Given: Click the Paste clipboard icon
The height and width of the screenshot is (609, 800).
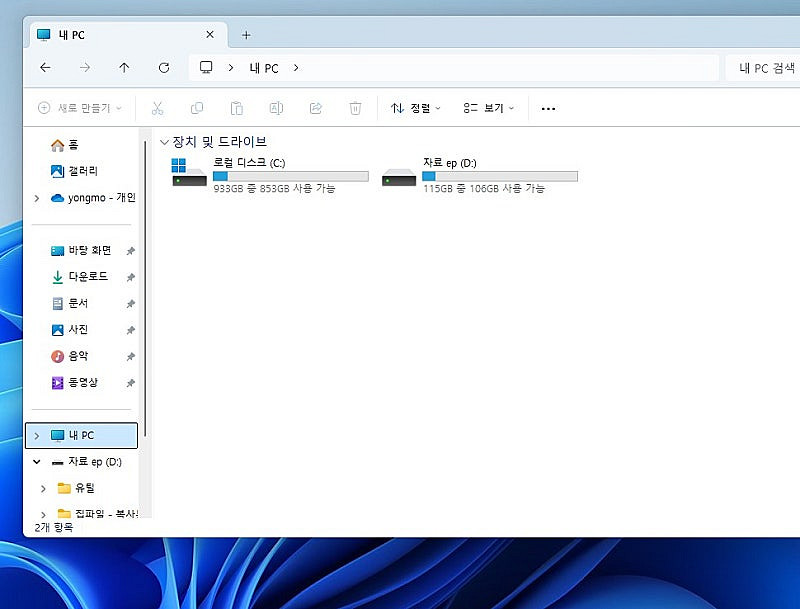Looking at the screenshot, I should pos(236,108).
